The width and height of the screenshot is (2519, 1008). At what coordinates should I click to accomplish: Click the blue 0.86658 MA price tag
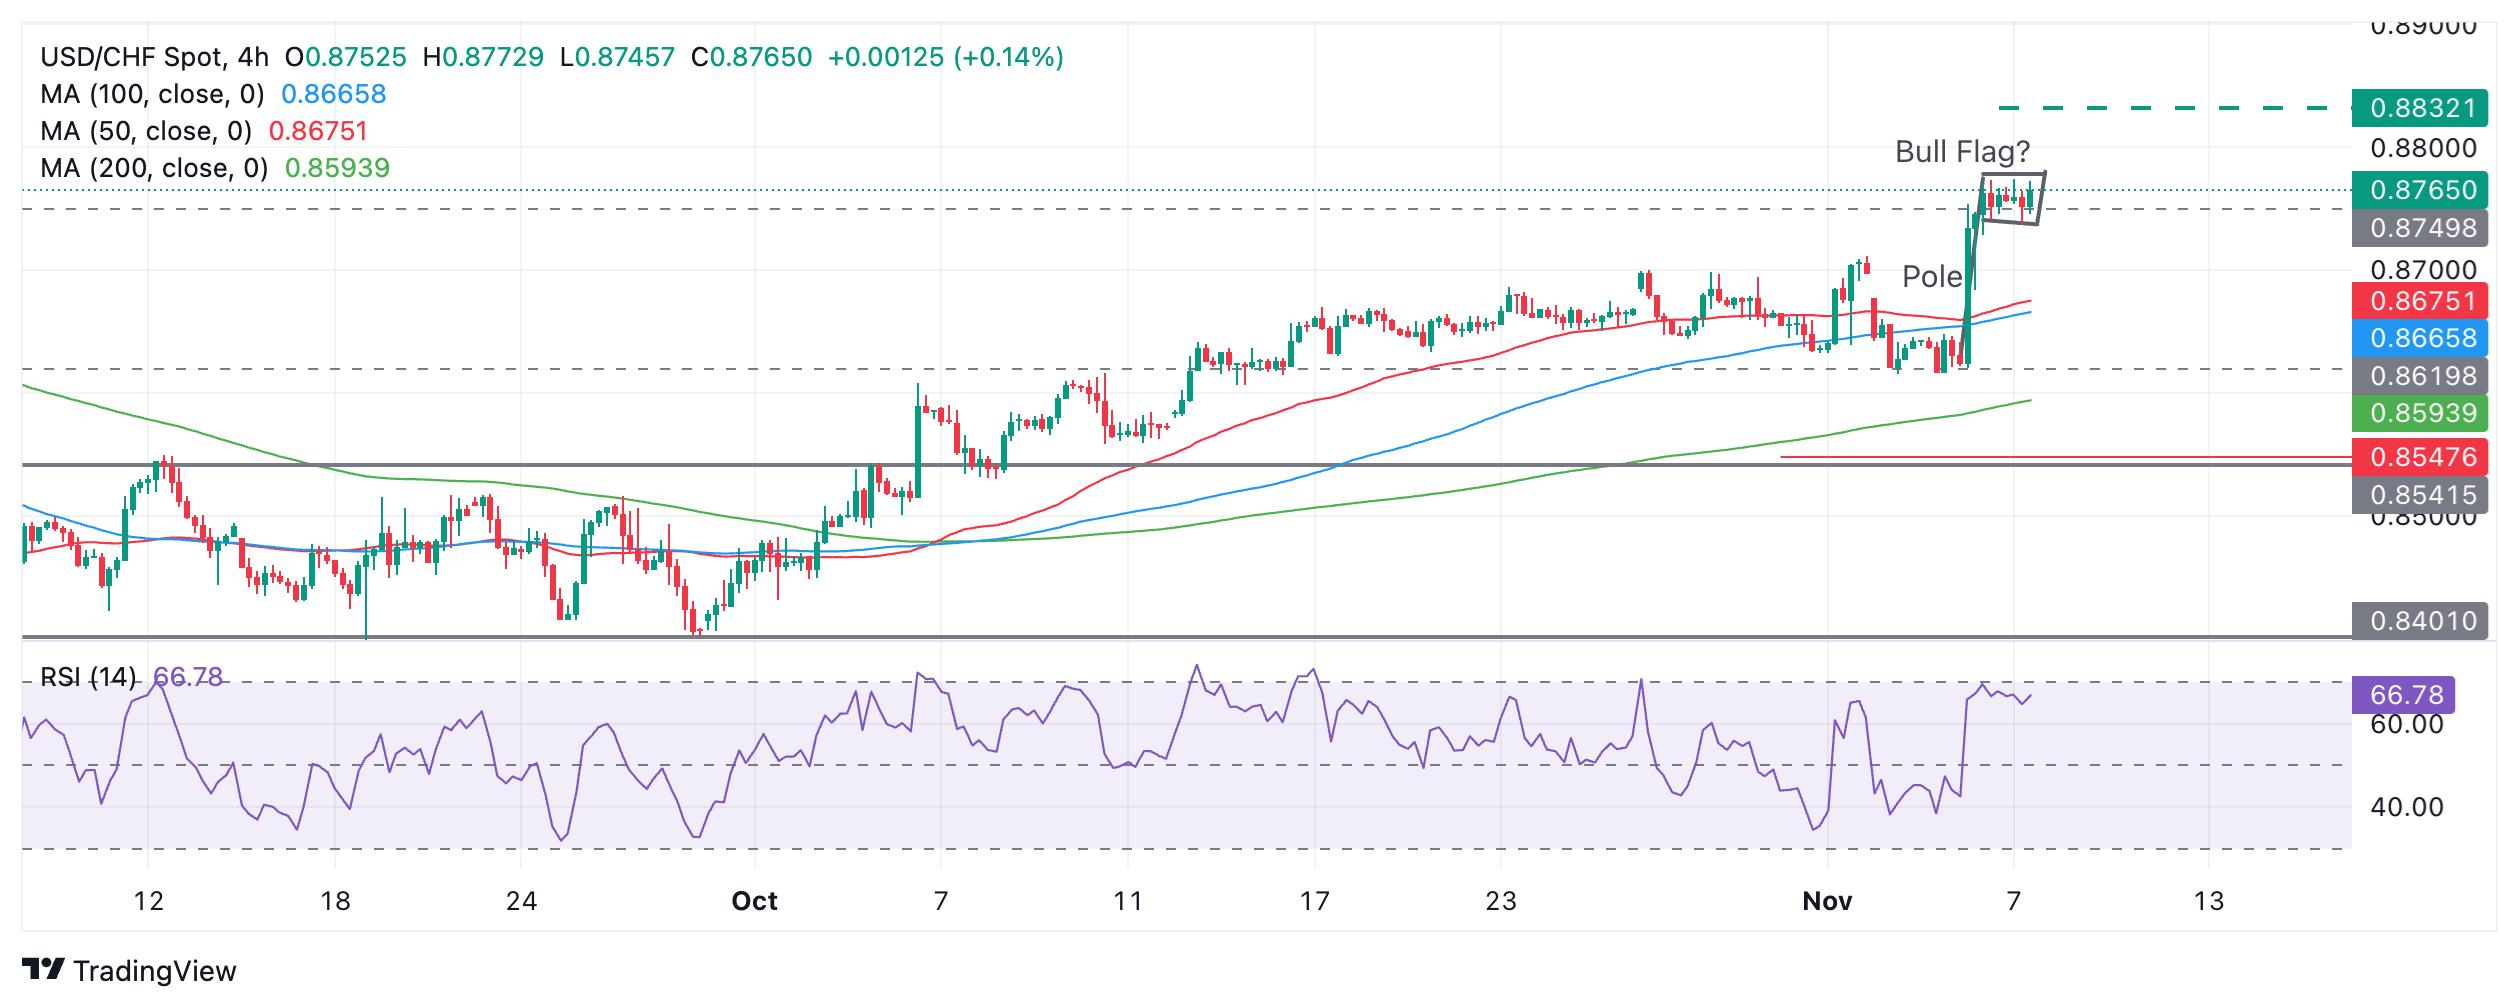click(2420, 338)
